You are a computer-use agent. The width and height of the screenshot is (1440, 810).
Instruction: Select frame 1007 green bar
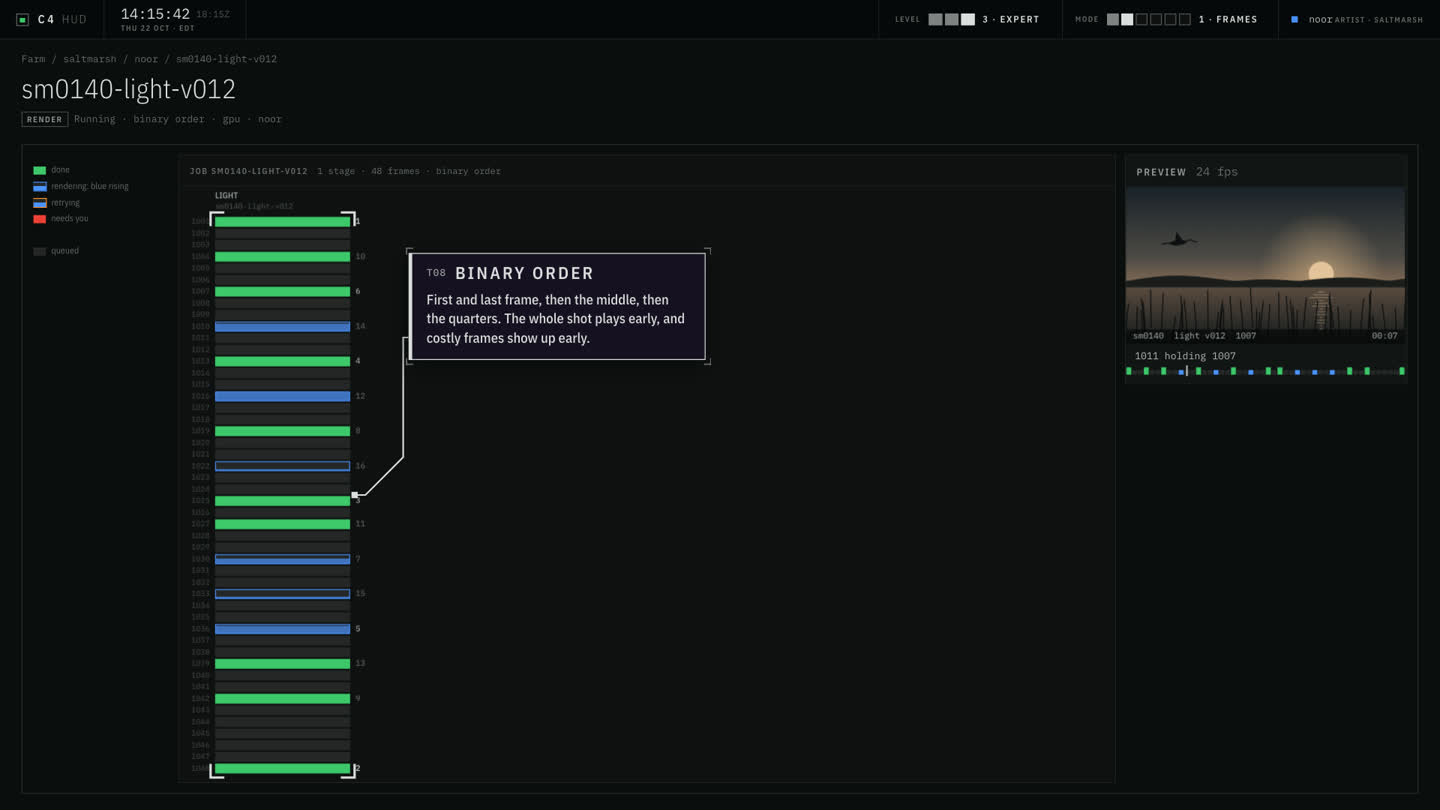283,292
